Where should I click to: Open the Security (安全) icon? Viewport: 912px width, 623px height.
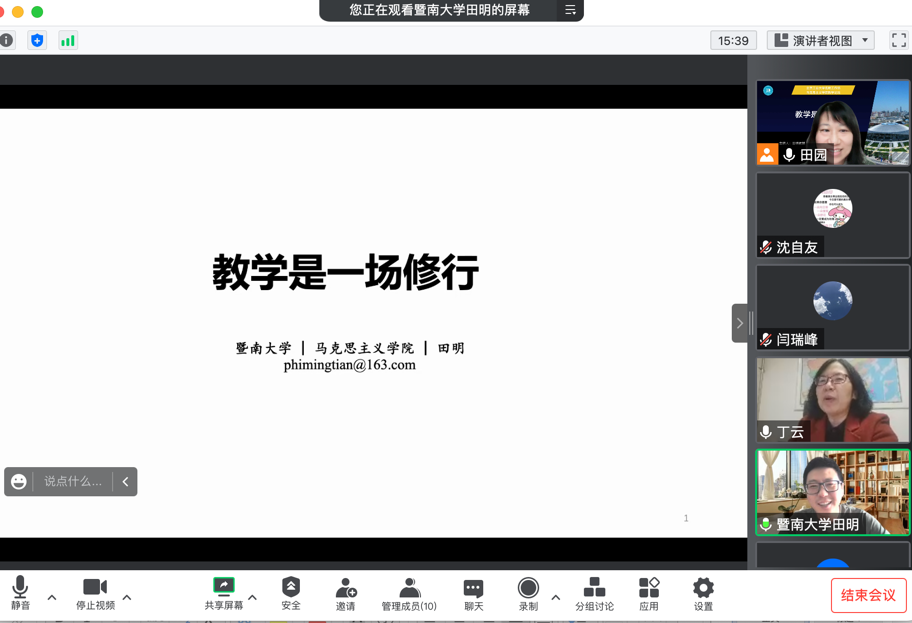tap(291, 592)
